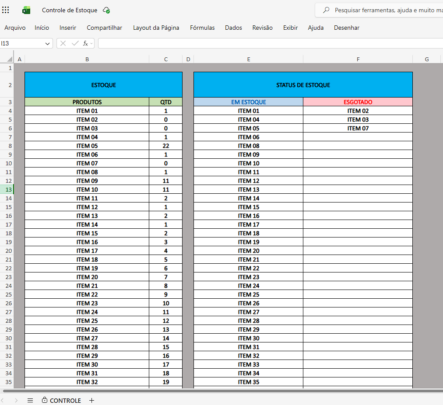This screenshot has height=405, width=443.
Task: Click the cloud saved status icon
Action: [106, 10]
